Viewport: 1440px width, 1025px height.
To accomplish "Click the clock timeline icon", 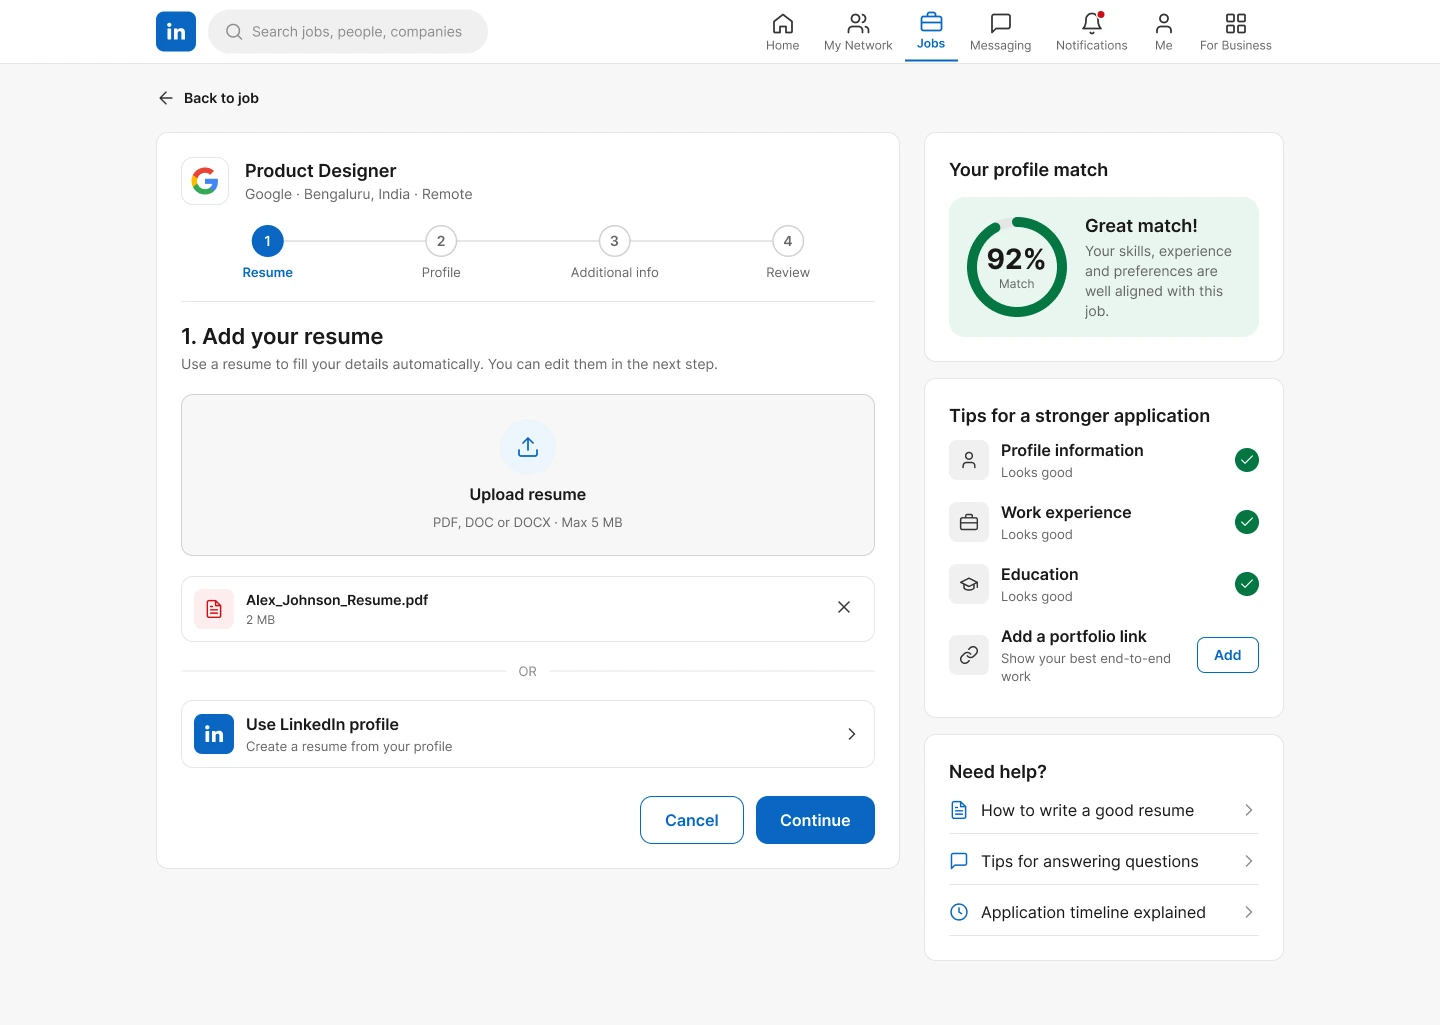I will click(x=959, y=912).
